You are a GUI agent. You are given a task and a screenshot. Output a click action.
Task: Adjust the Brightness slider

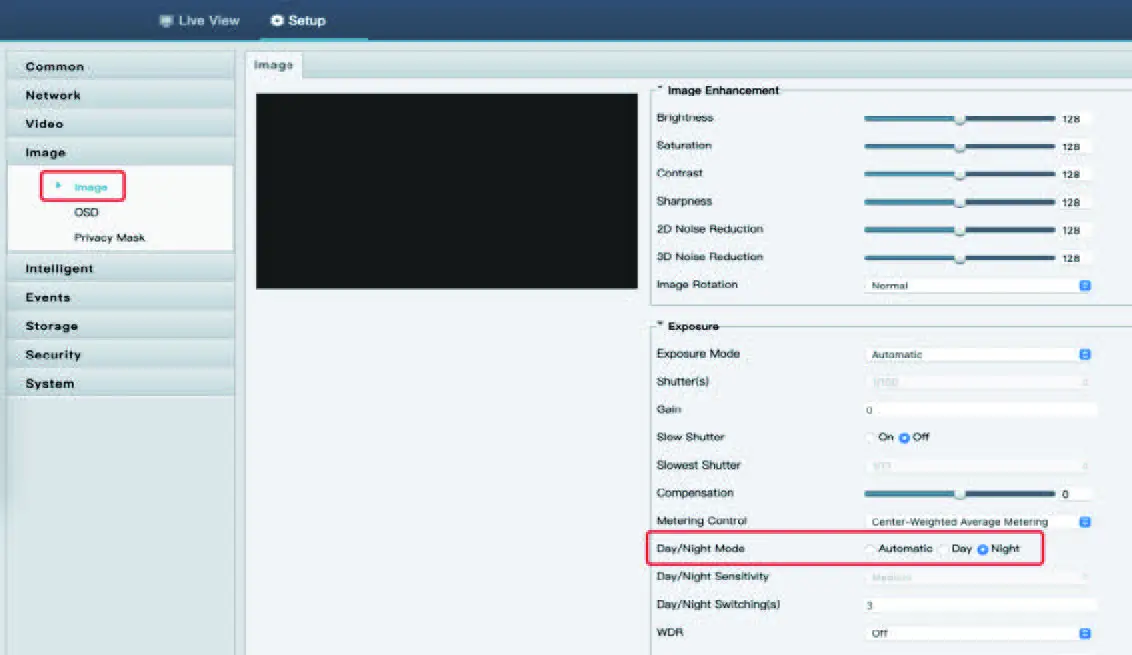coord(959,118)
